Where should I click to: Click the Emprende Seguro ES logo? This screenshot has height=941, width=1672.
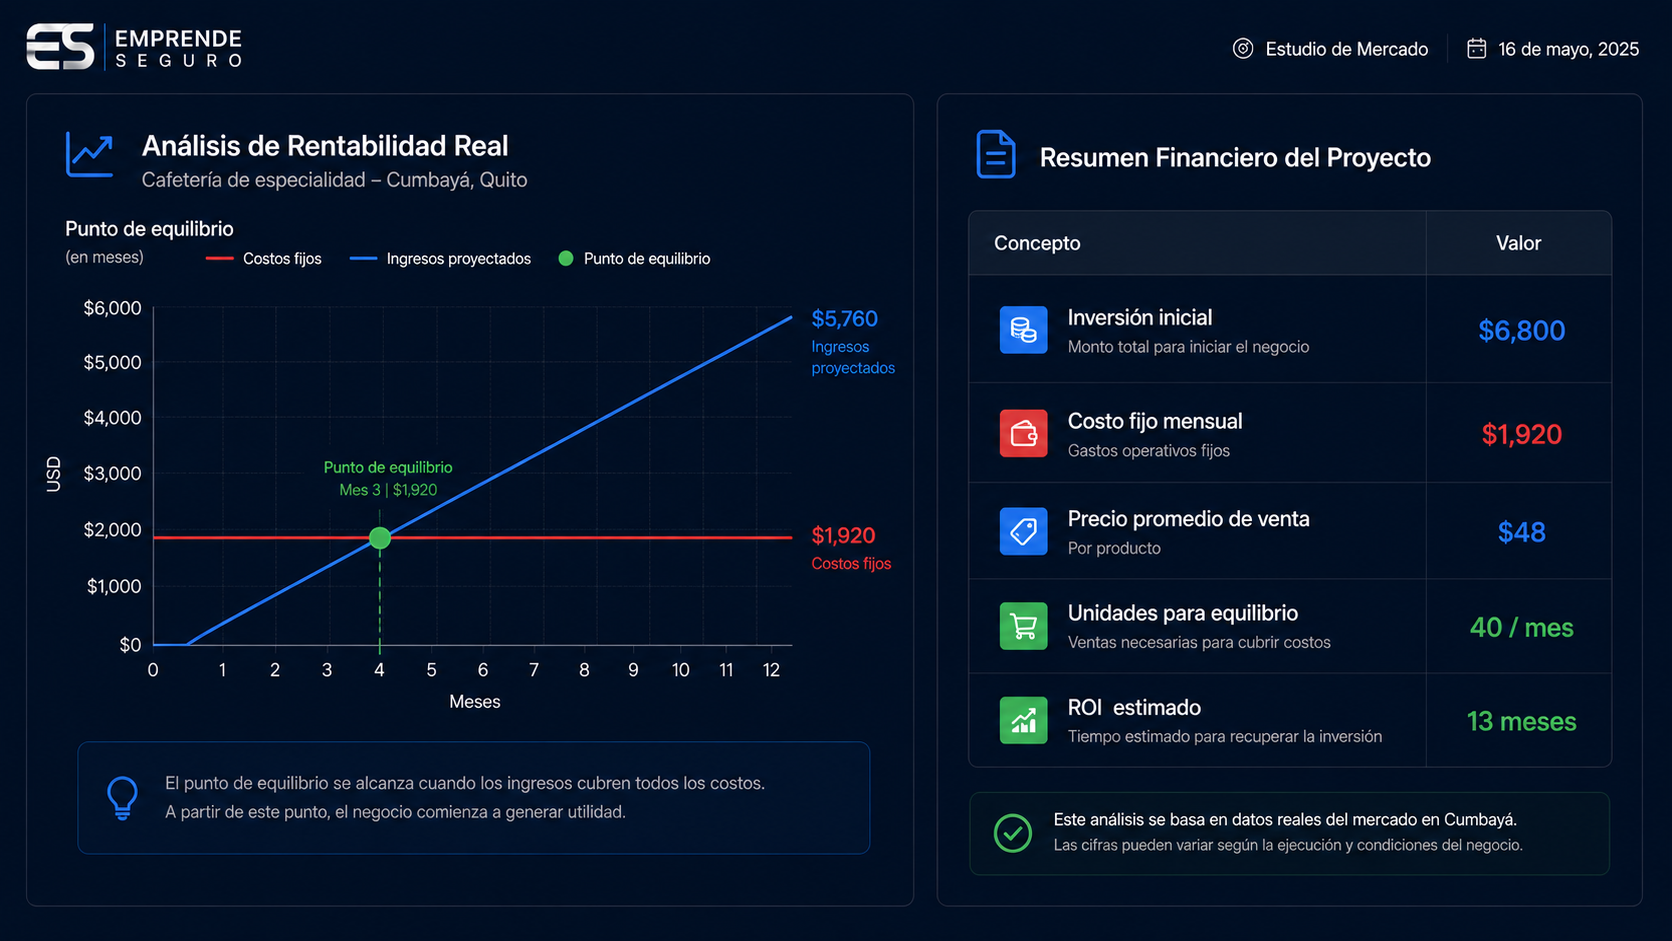[x=60, y=47]
